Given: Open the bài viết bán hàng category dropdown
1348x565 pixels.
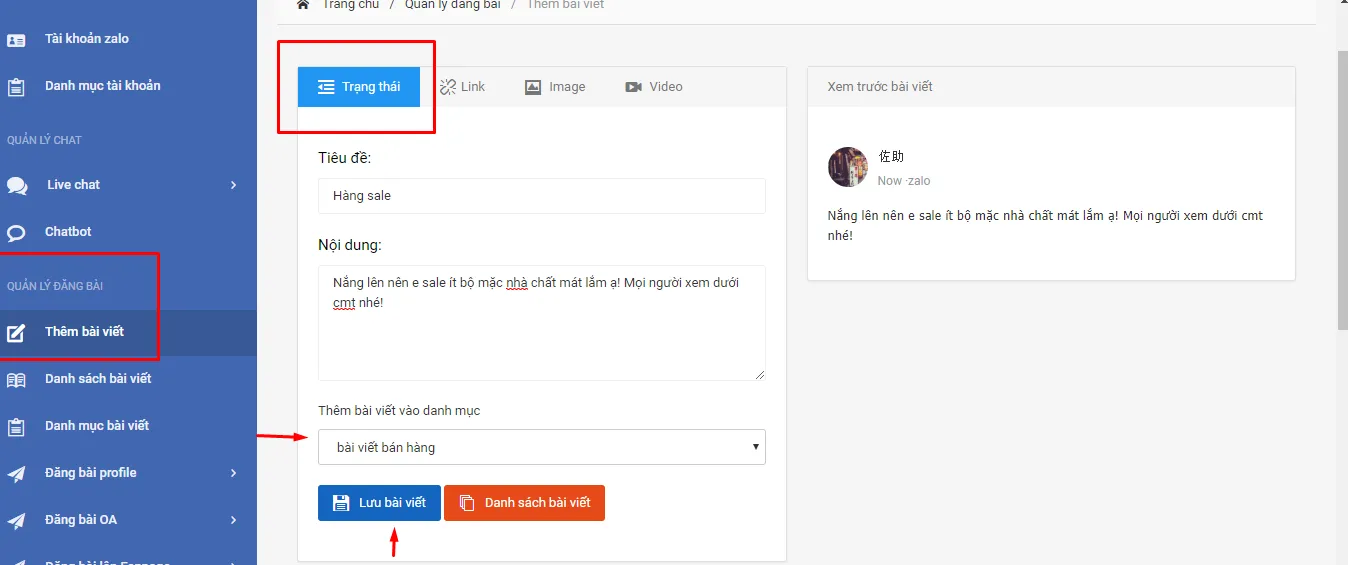Looking at the screenshot, I should [x=541, y=447].
